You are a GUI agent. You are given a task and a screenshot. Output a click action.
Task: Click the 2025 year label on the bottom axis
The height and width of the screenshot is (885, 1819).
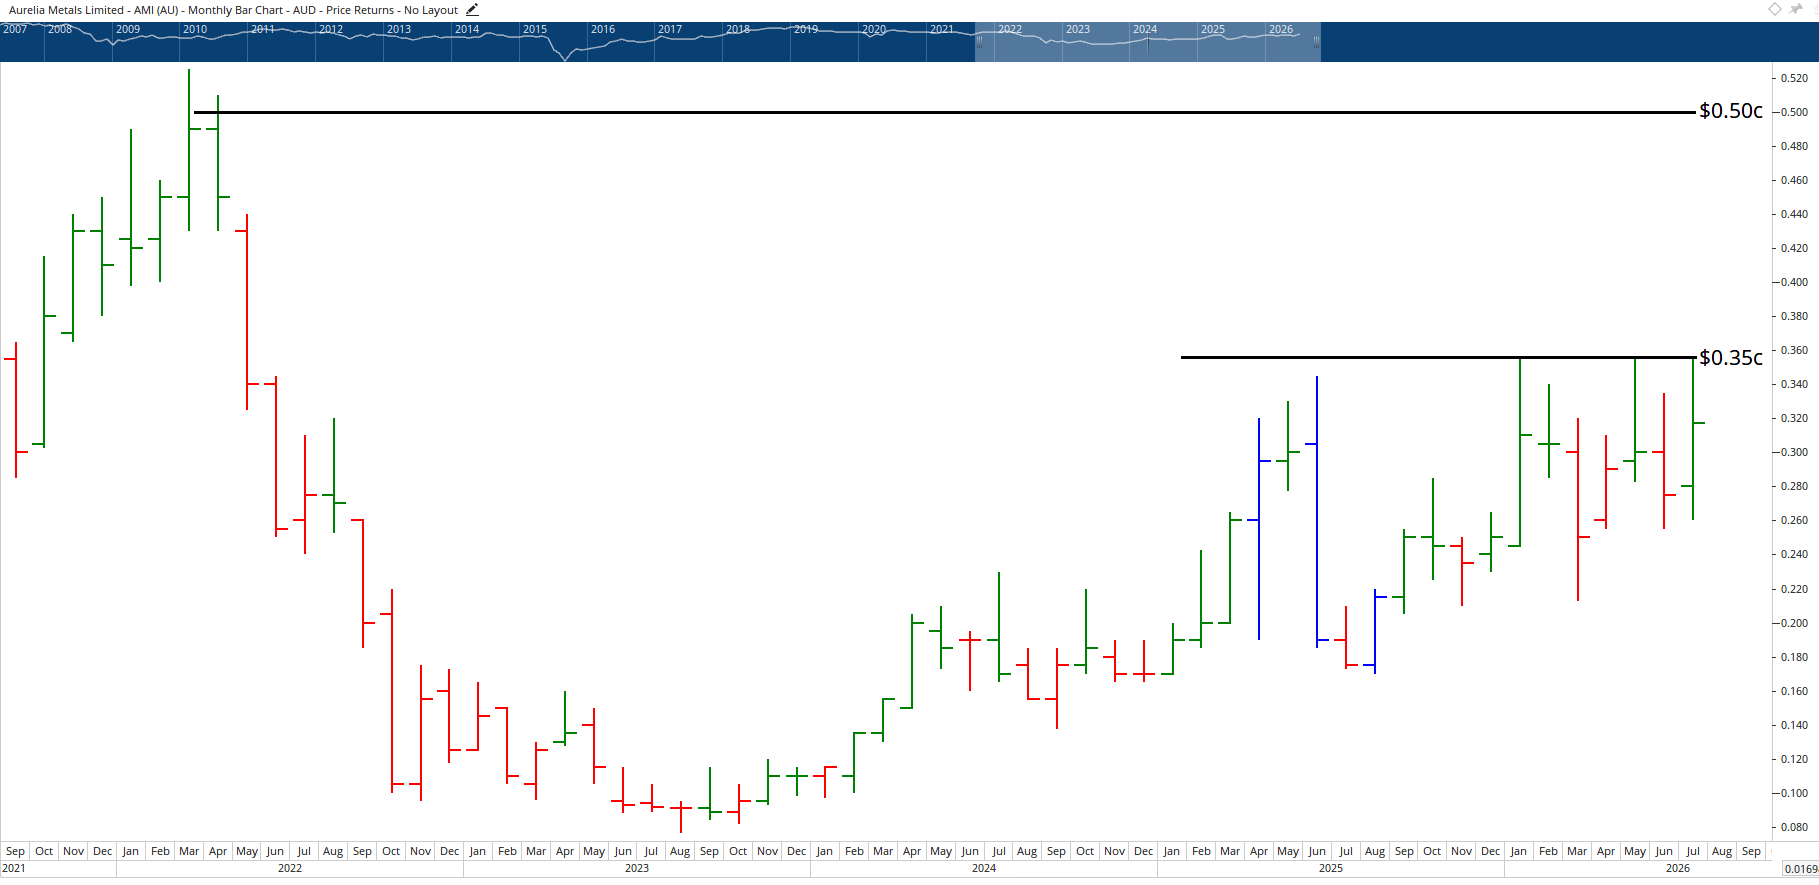click(x=1331, y=868)
